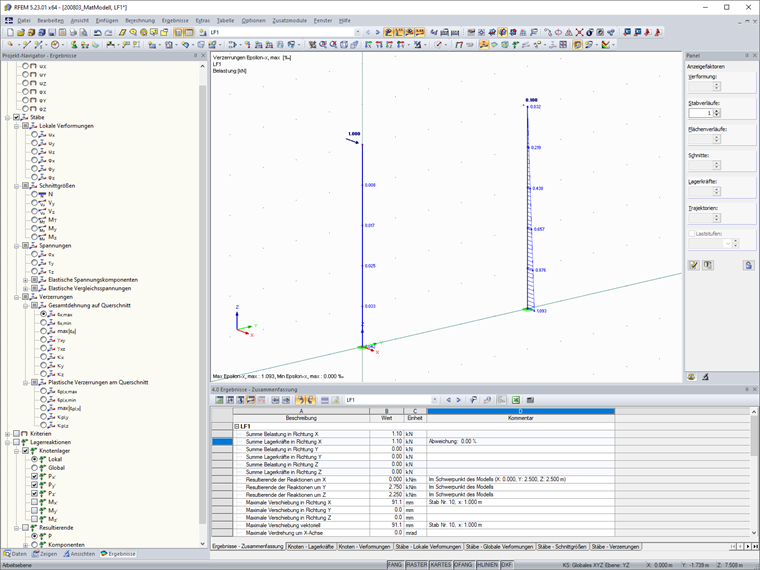Open the Ergebnisse navigator tab
Image resolution: width=760 pixels, height=570 pixels.
point(118,554)
